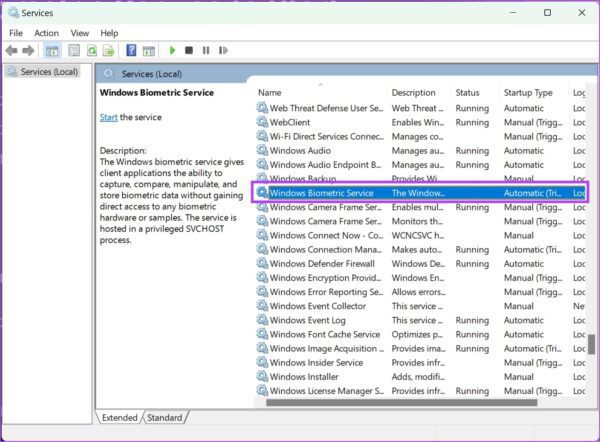The height and width of the screenshot is (442, 600).
Task: Click the Forward arrow toolbar icon
Action: (x=28, y=51)
